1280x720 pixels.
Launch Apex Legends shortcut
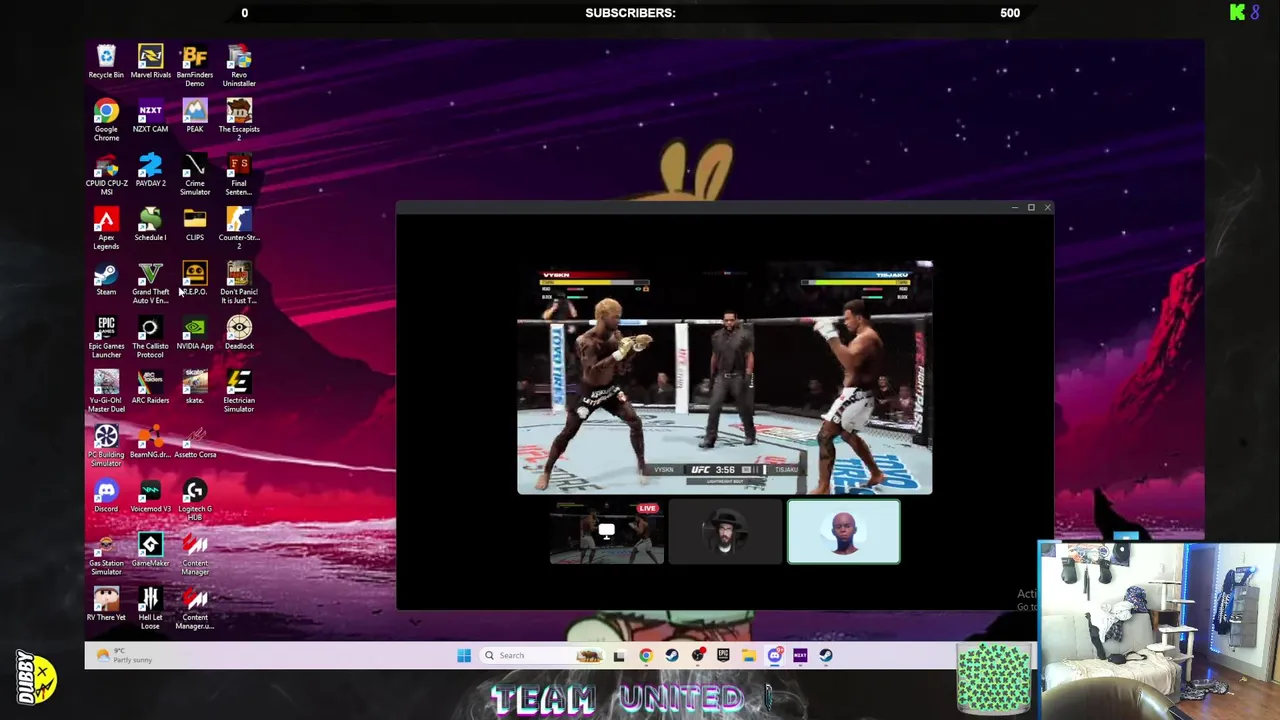(x=106, y=228)
